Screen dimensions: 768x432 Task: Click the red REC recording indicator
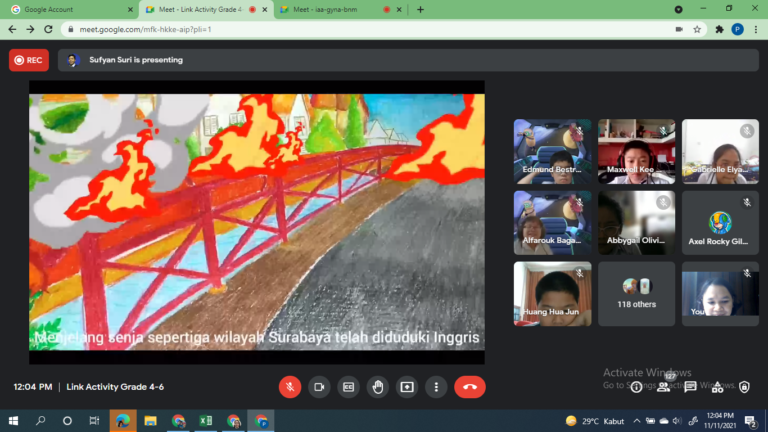pos(29,60)
